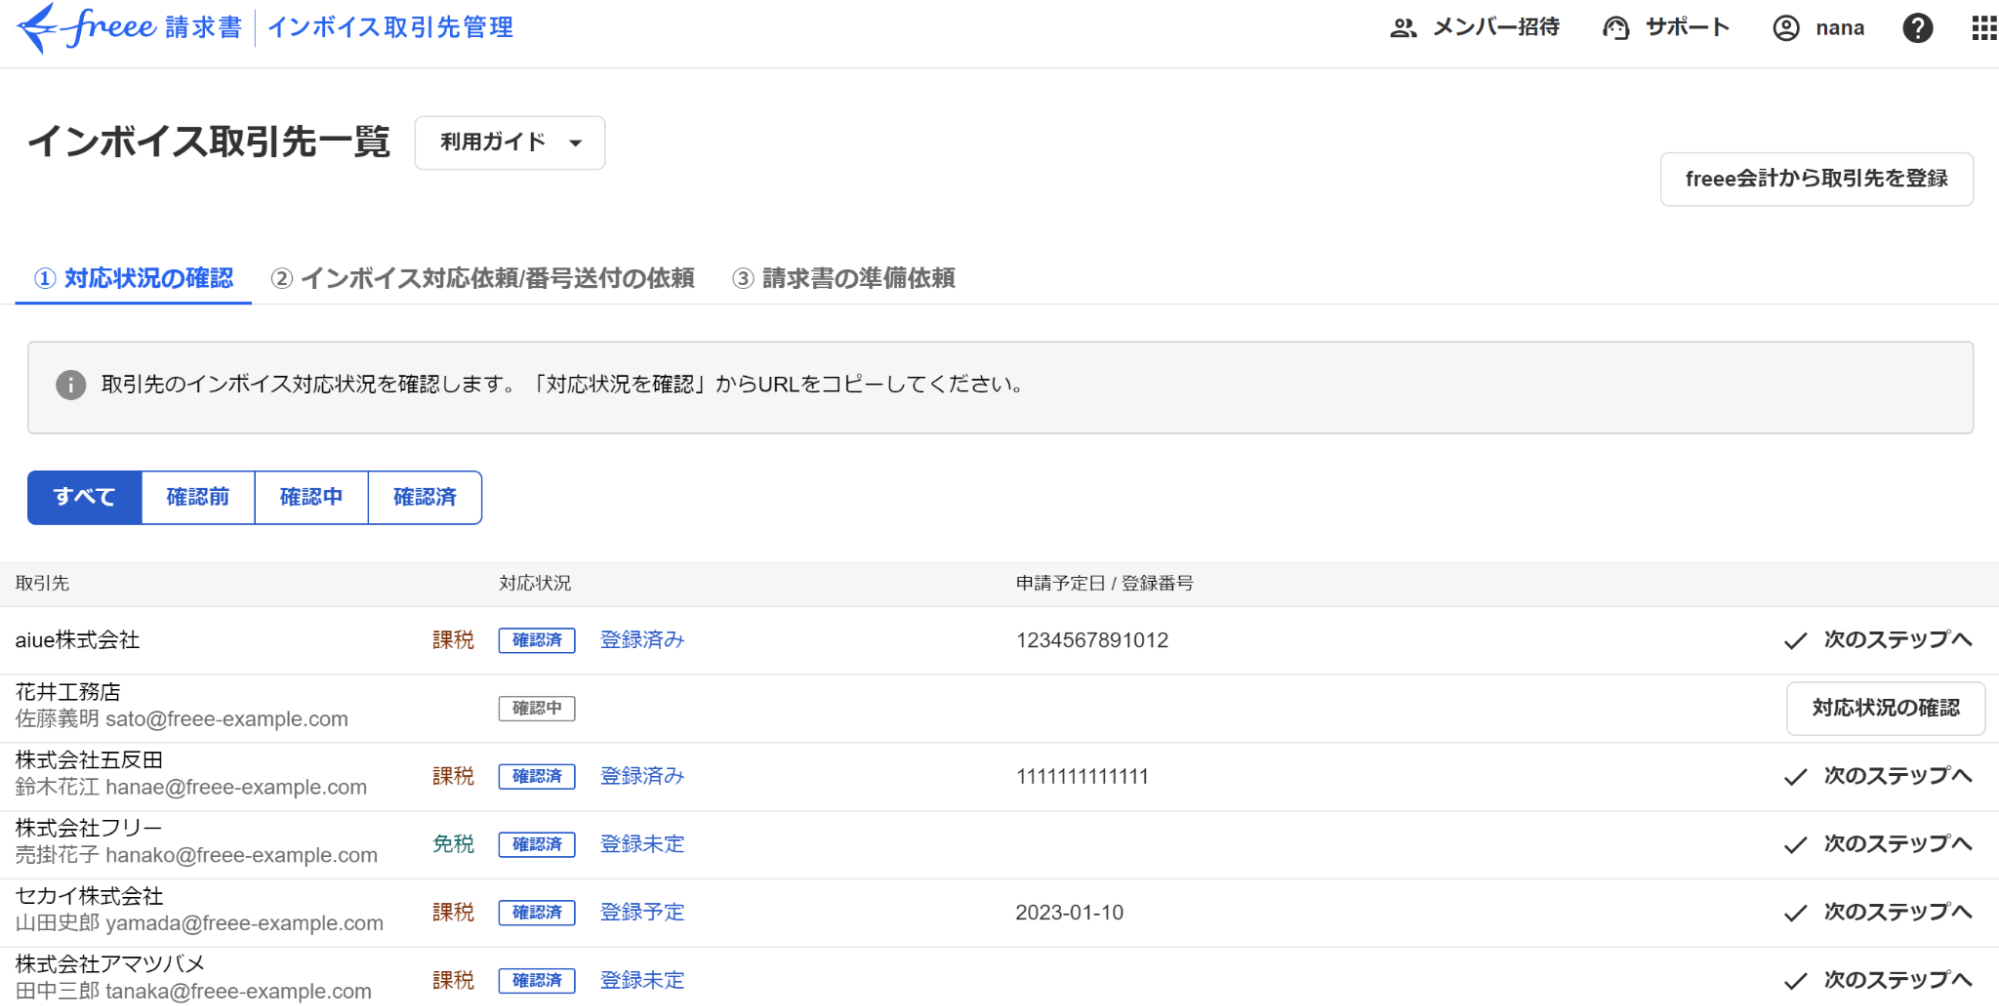Select the すべて filter pill
Screen dimensions: 1999x1006
[84, 497]
